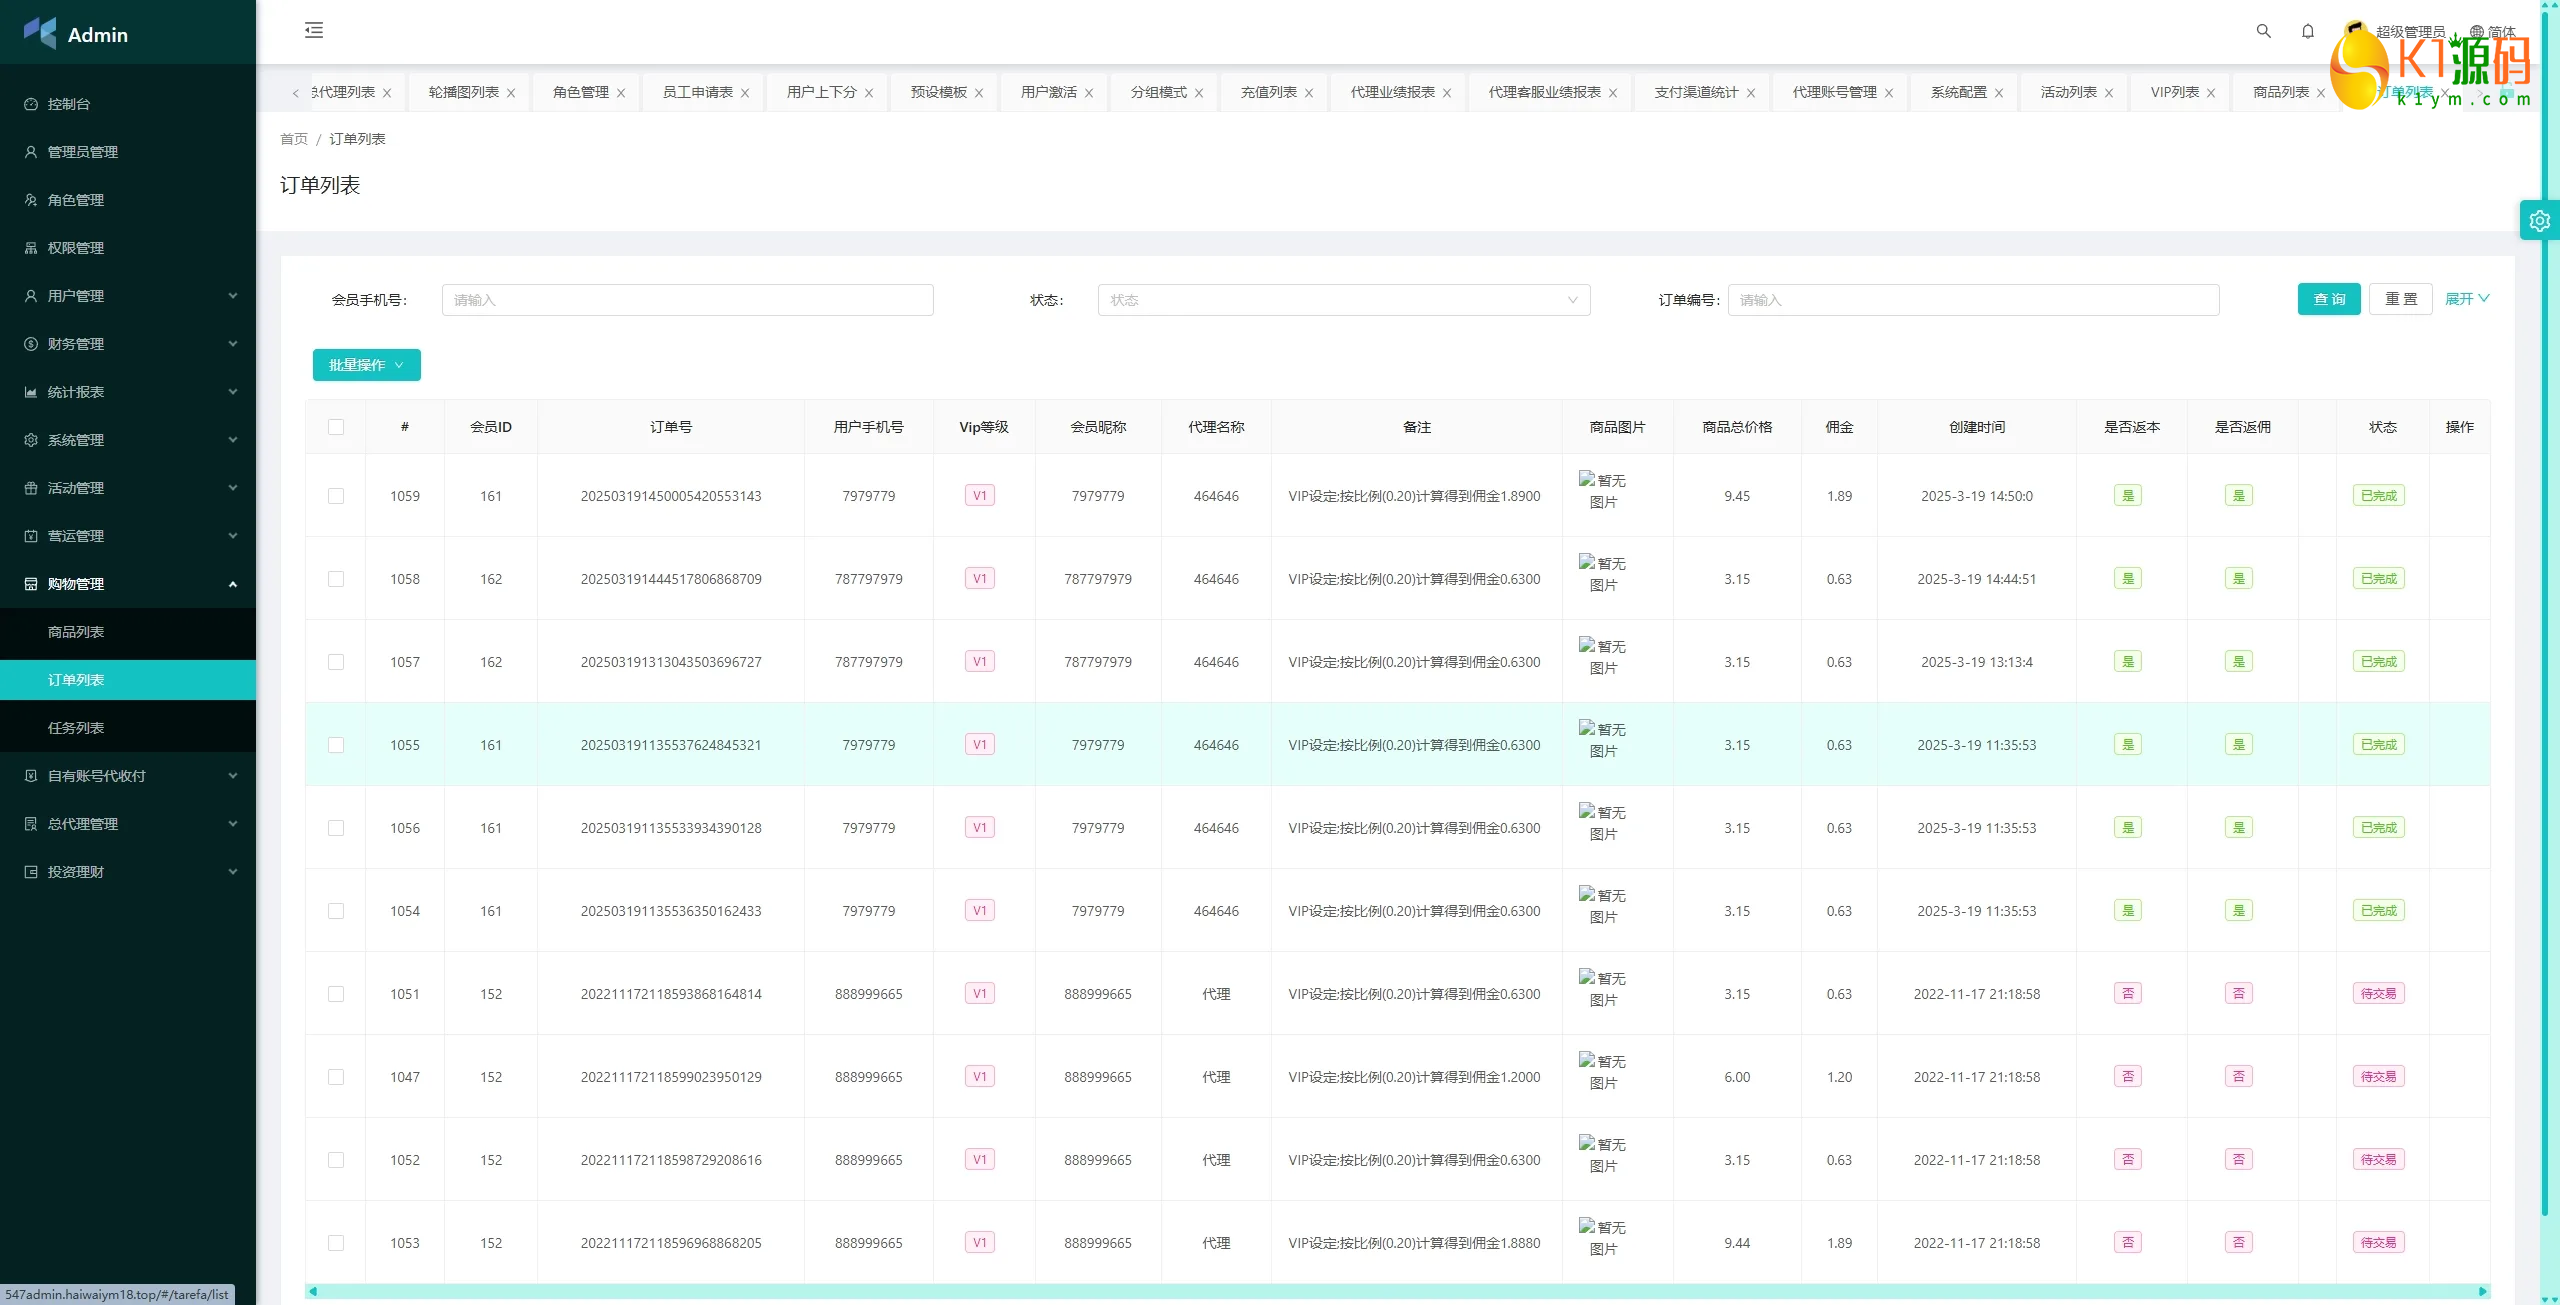Open 任务列表 in the sidebar
This screenshot has width=2560, height=1305.
click(76, 728)
